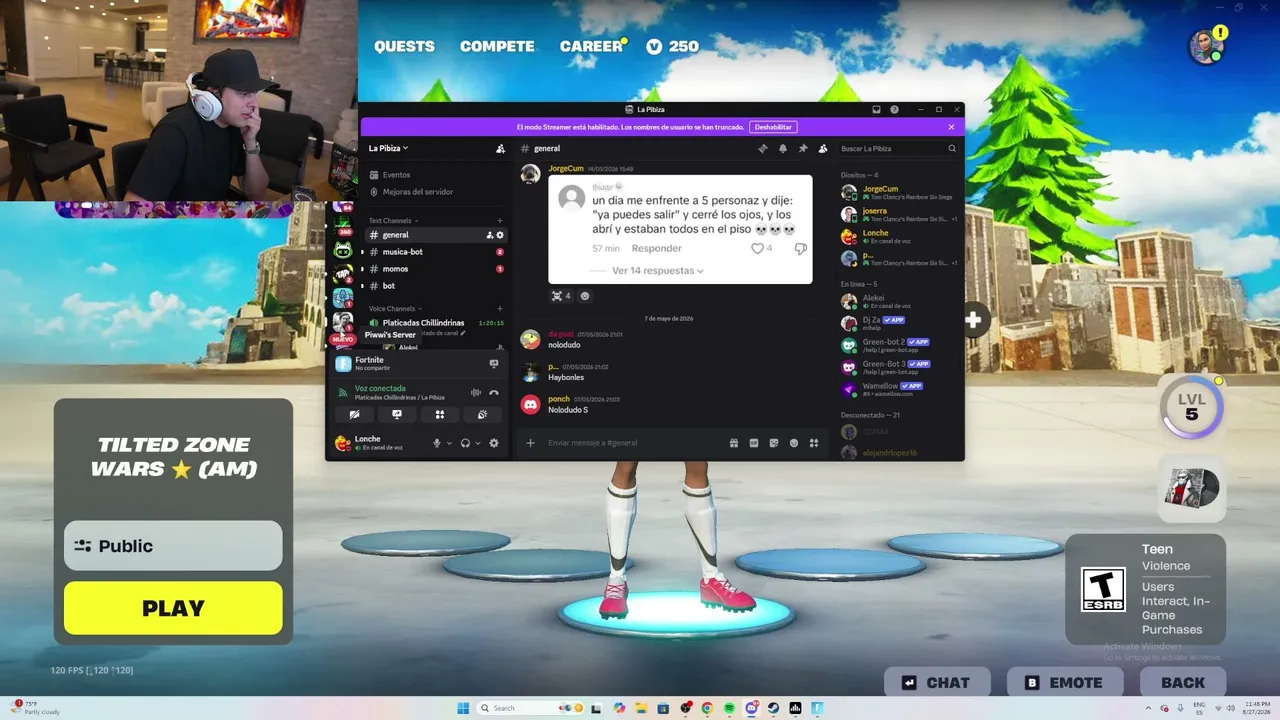Open Mejoras del servidor
Viewport: 1280px width, 720px height.
click(x=436, y=192)
